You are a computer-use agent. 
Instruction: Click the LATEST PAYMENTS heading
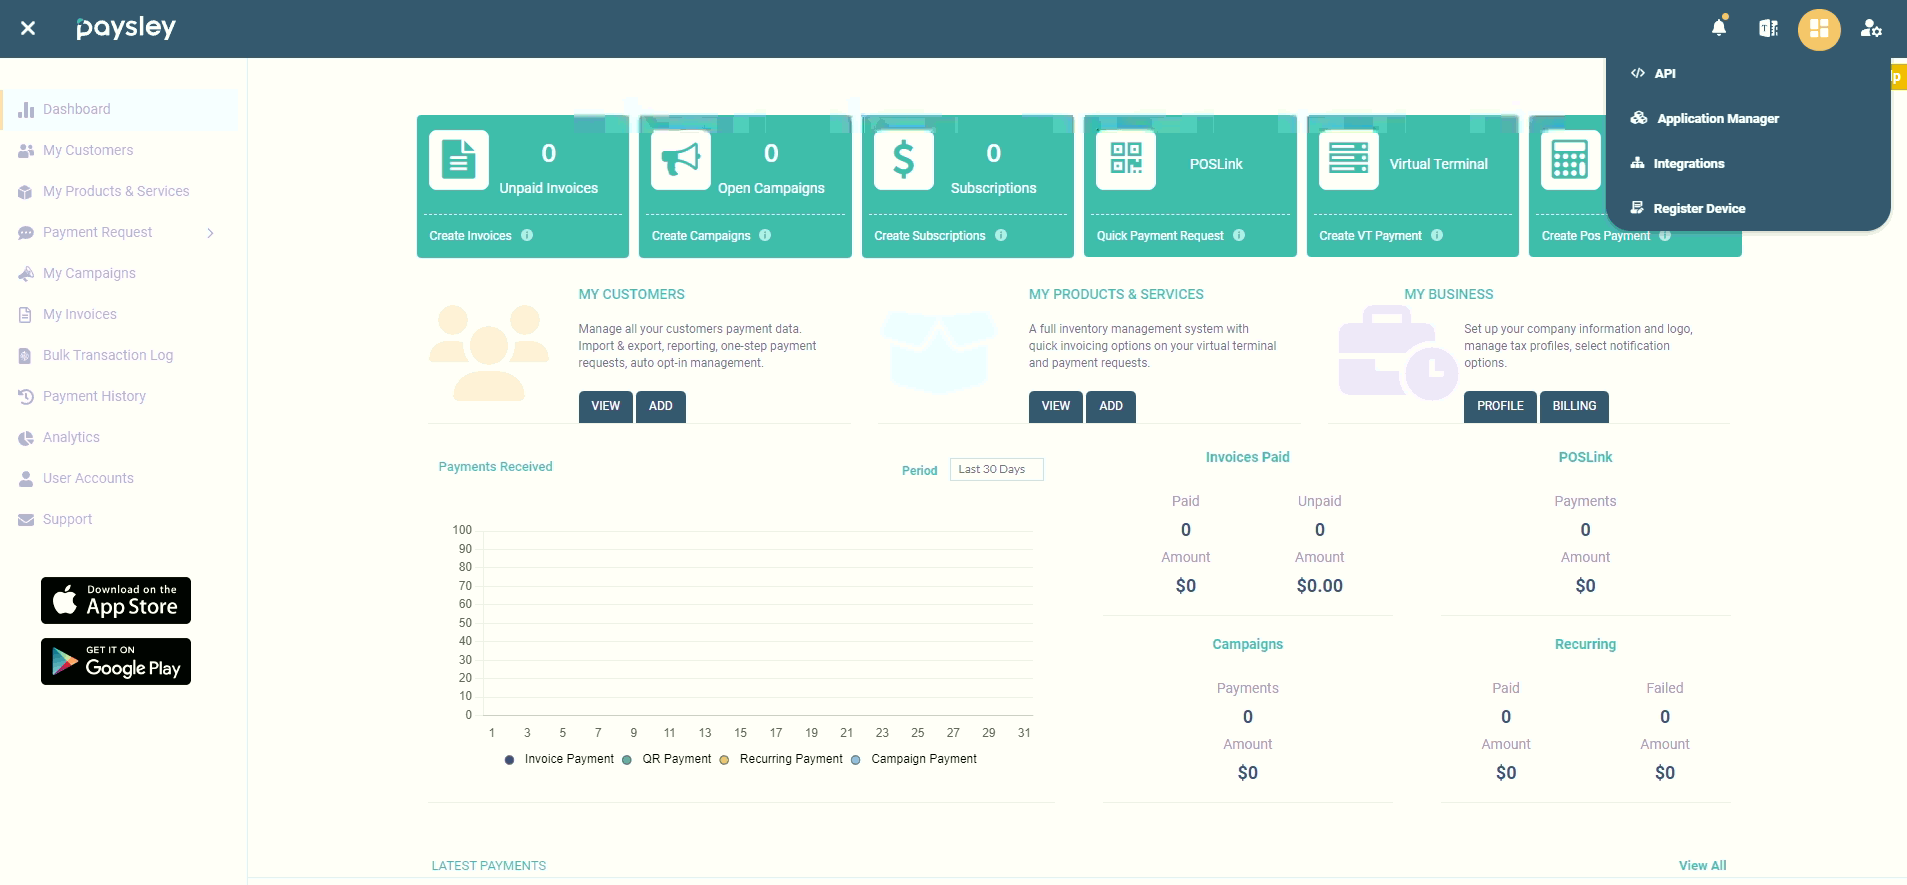tap(489, 866)
